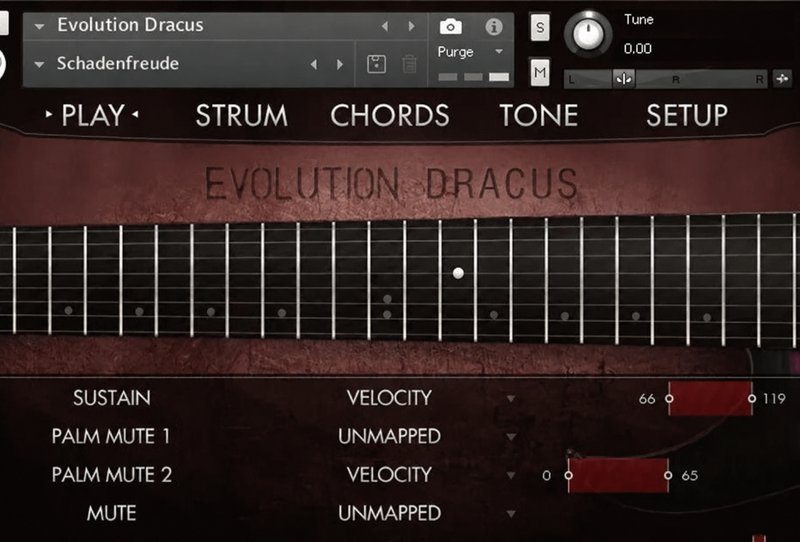
Task: Select the MUTE articulation
Action: pyautogui.click(x=112, y=513)
